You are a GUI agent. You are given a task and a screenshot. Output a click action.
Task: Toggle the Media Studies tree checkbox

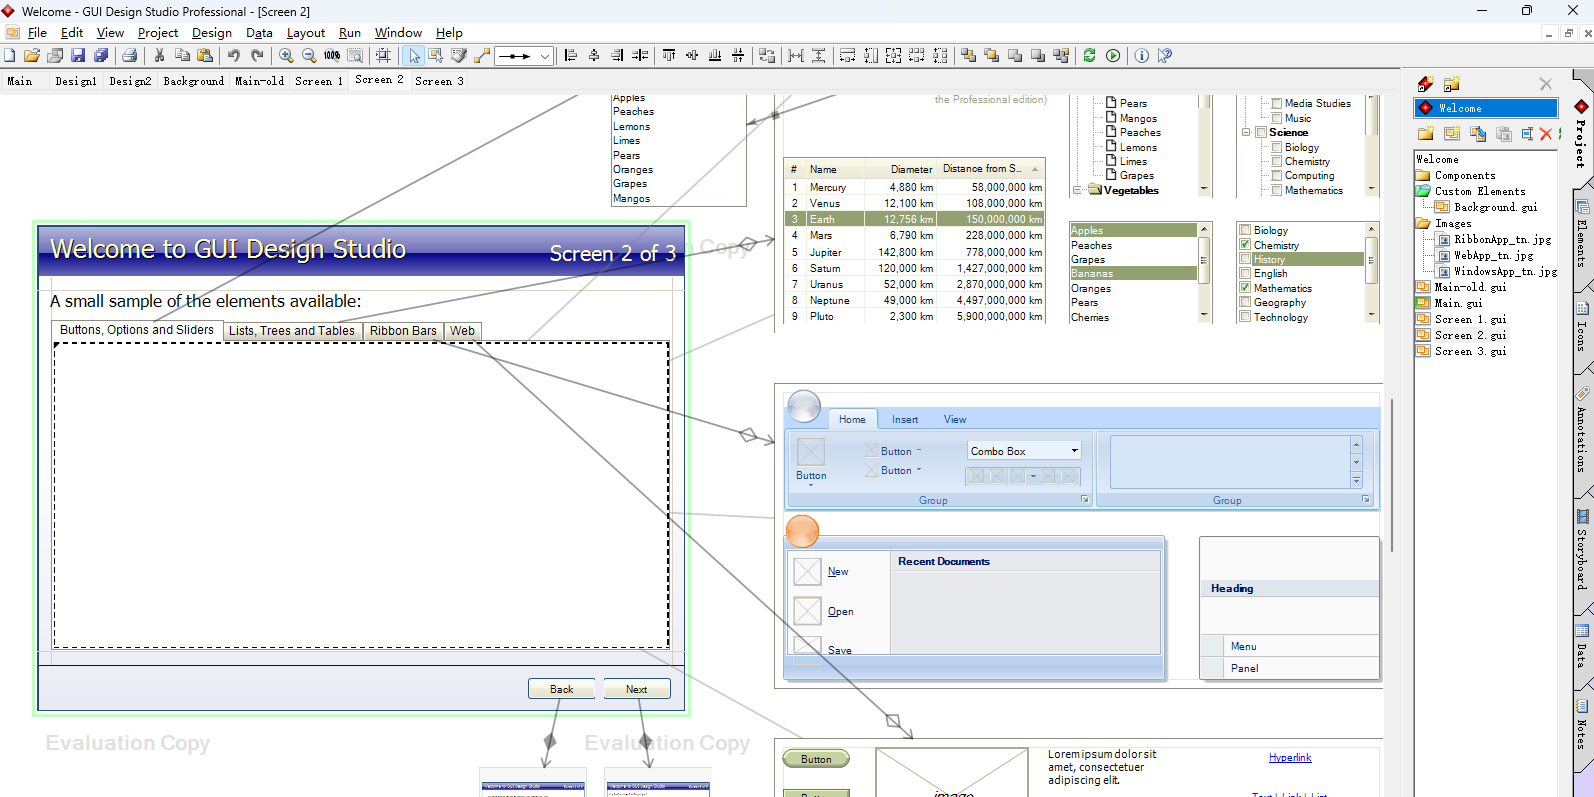(1277, 103)
